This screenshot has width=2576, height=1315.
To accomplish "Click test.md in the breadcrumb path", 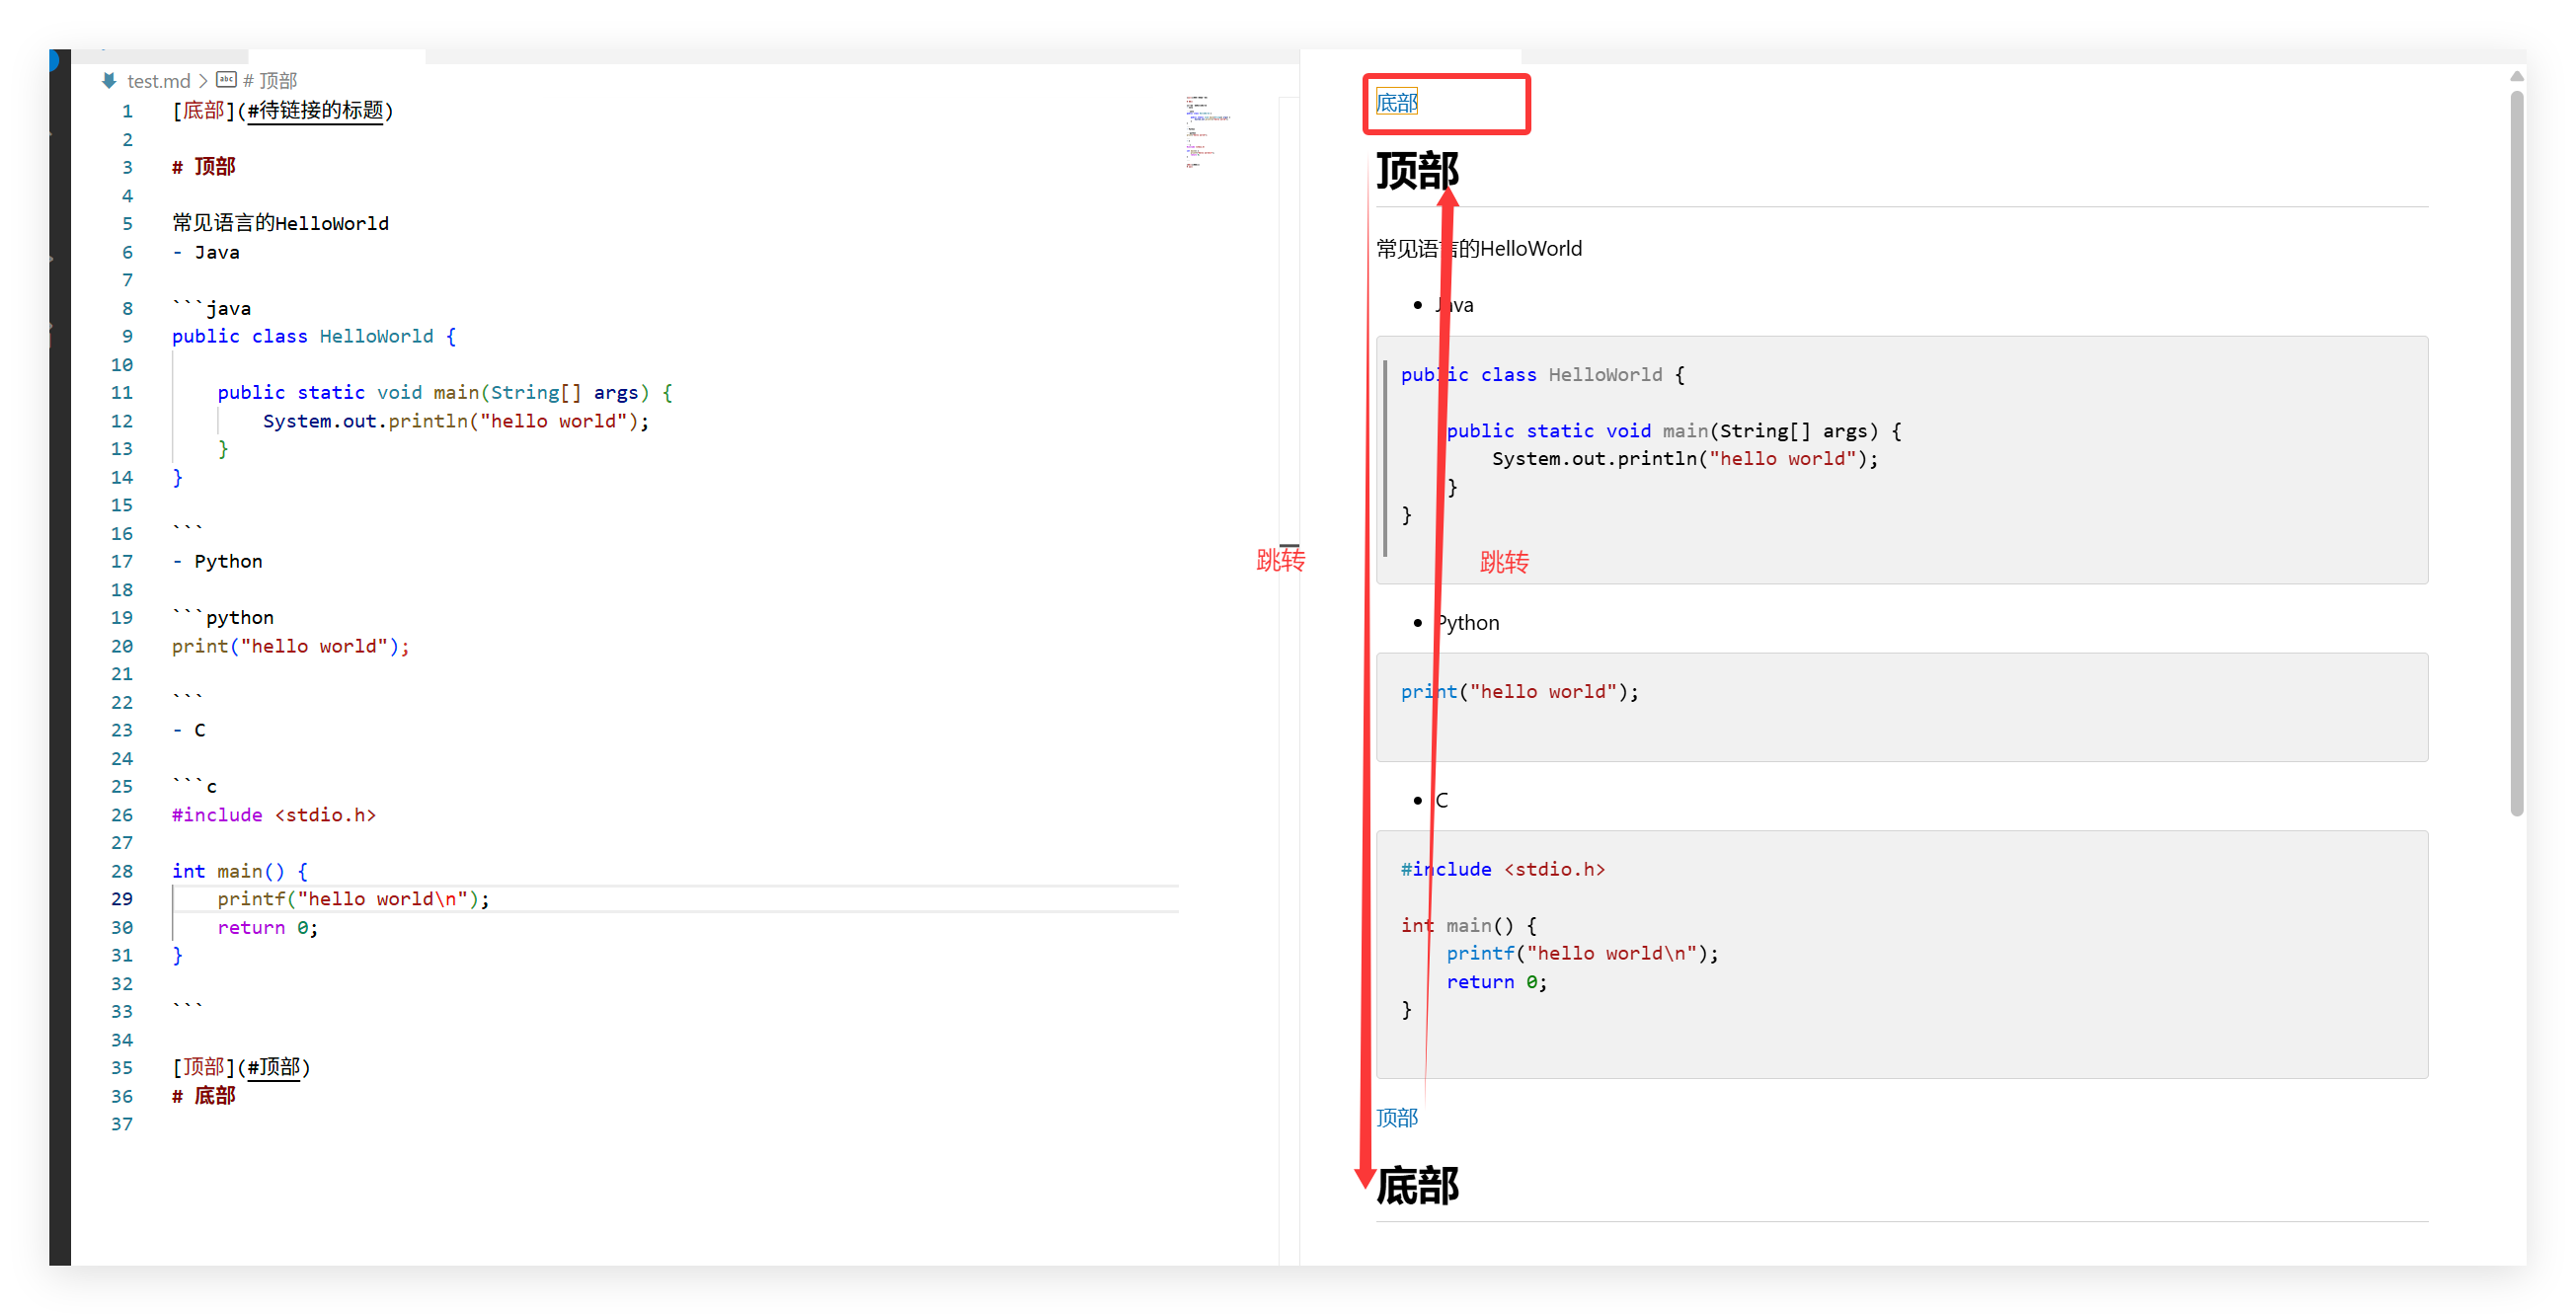I will pyautogui.click(x=158, y=81).
